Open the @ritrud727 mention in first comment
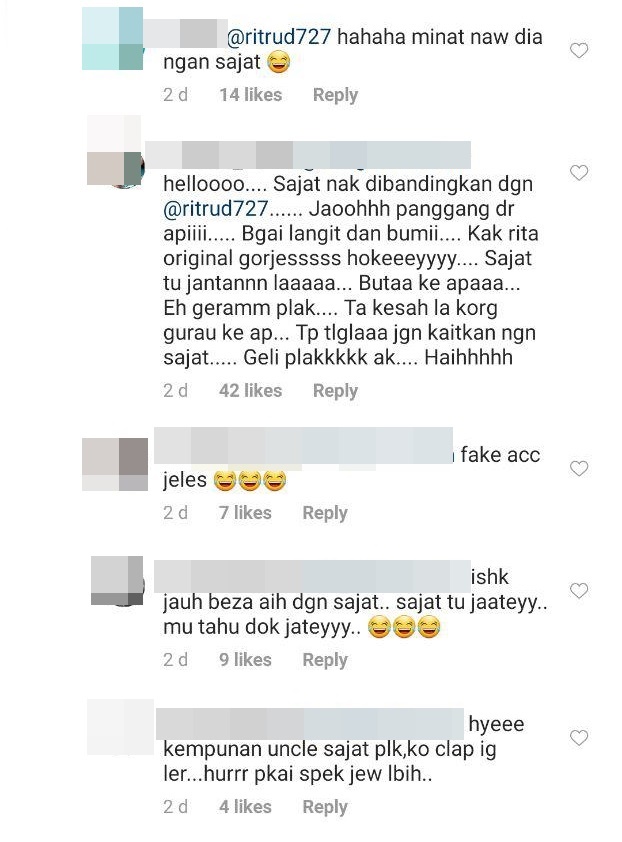 pos(279,37)
